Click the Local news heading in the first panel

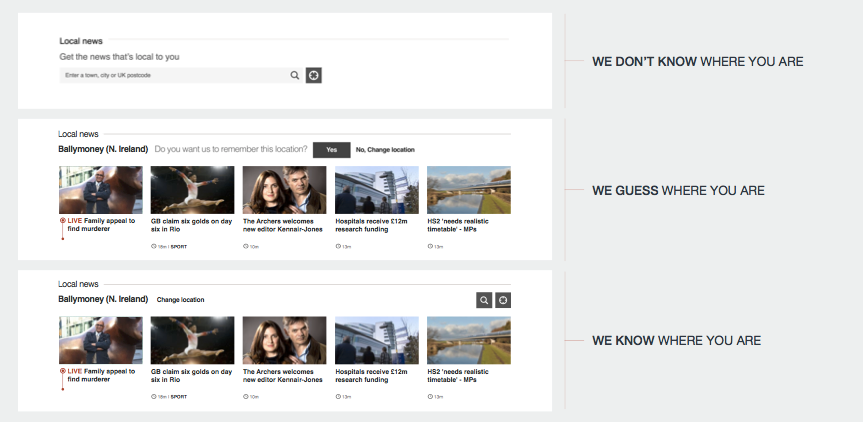(x=81, y=41)
